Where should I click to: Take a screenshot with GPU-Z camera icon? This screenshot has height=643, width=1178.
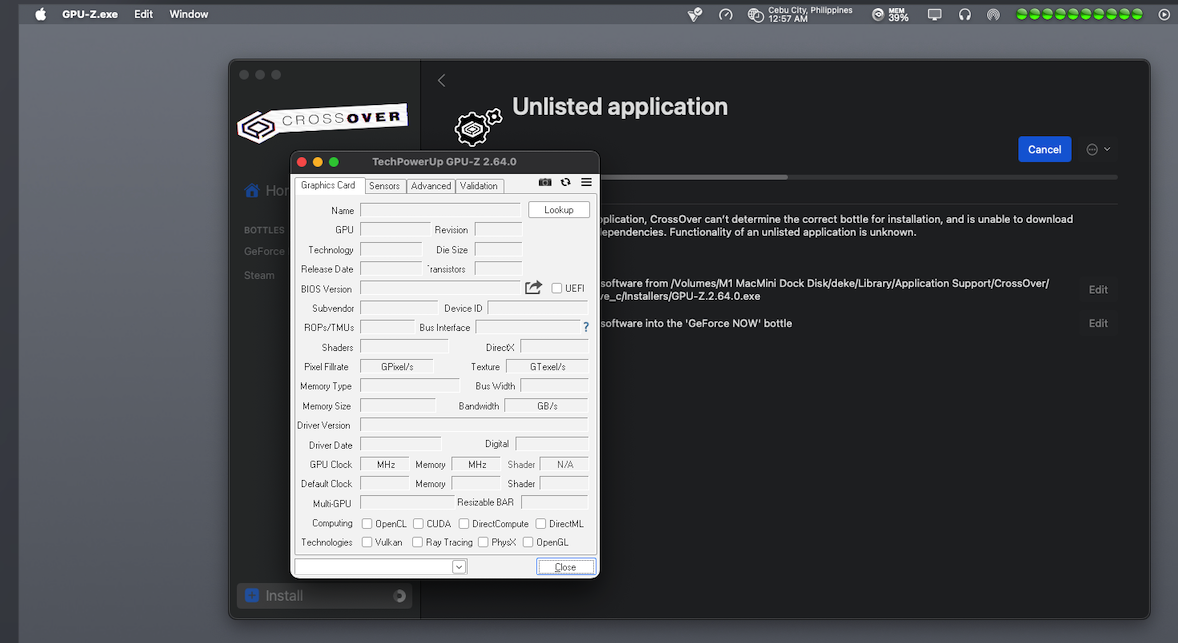pos(545,183)
